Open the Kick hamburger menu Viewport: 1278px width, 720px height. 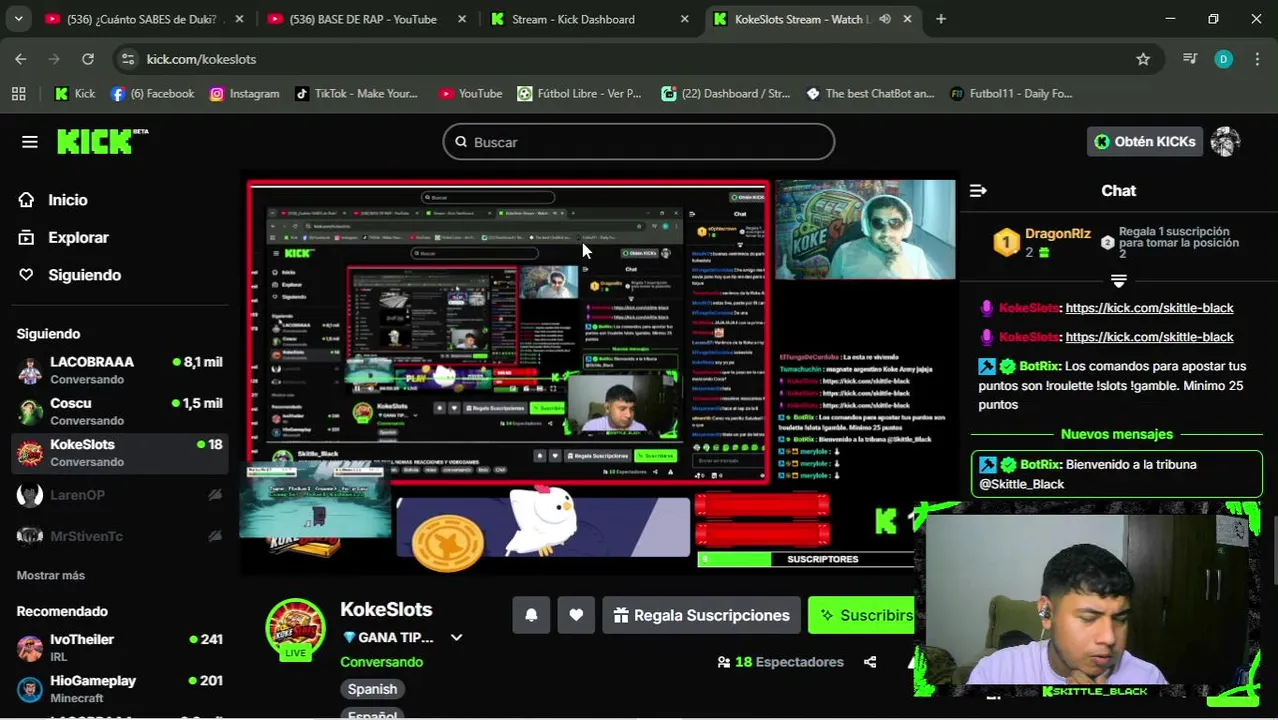(29, 142)
